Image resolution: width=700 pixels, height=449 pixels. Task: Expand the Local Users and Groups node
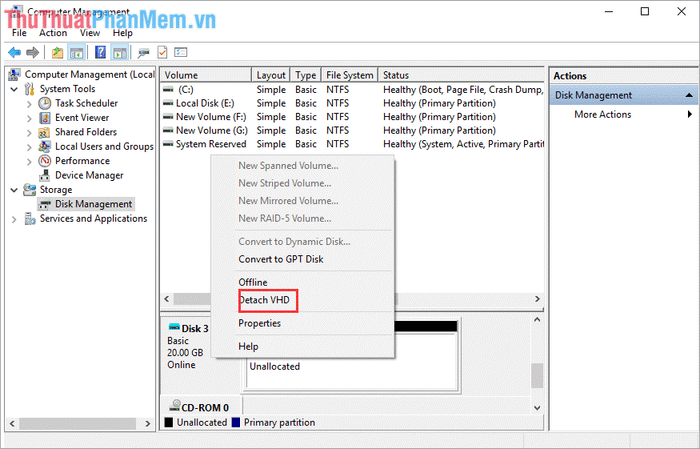click(29, 147)
